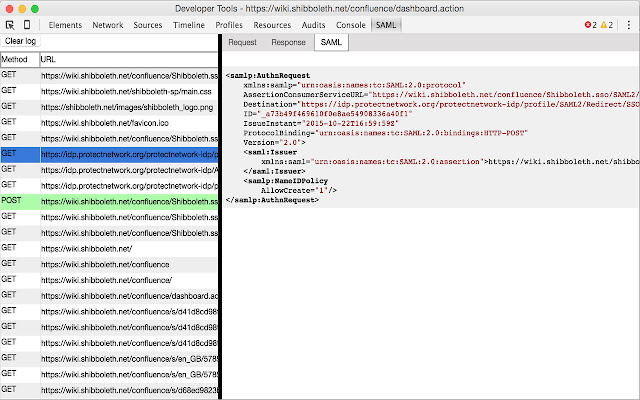Image resolution: width=640 pixels, height=400 pixels.
Task: Select the shibboleth_logo.png request row
Action: point(128,106)
